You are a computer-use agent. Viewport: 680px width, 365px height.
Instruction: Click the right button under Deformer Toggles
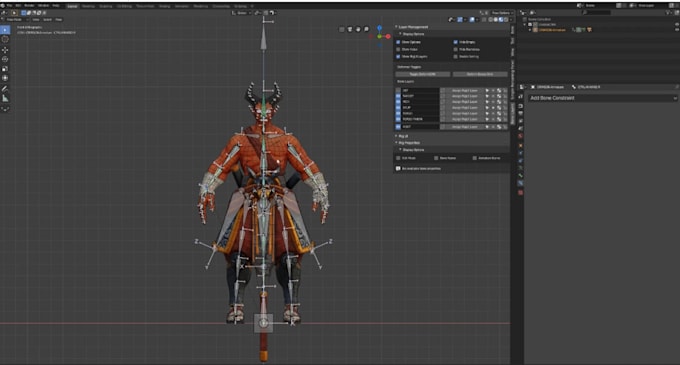coord(480,75)
